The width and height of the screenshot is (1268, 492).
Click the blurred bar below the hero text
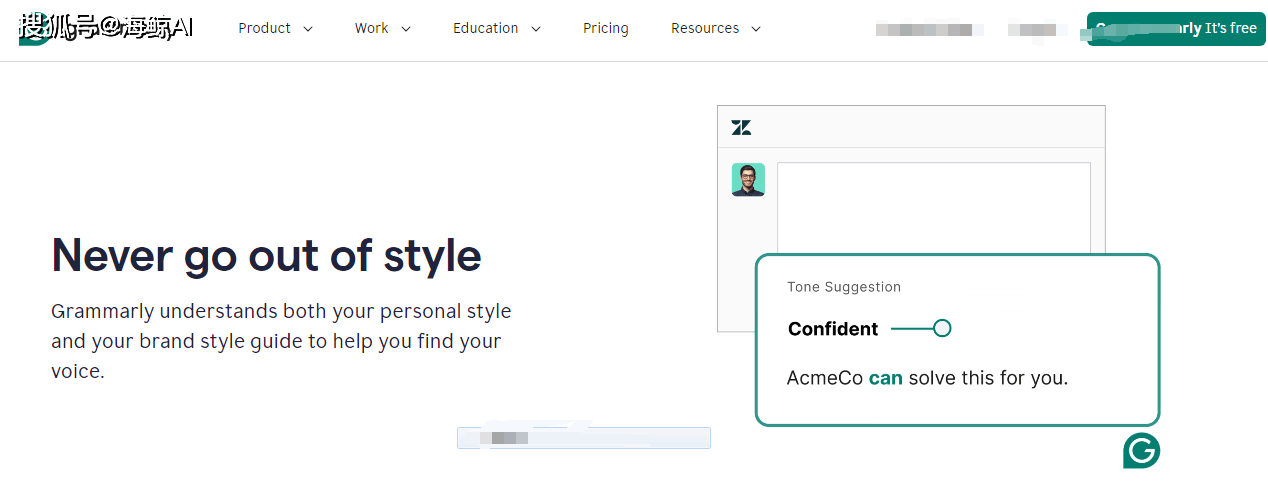[583, 438]
